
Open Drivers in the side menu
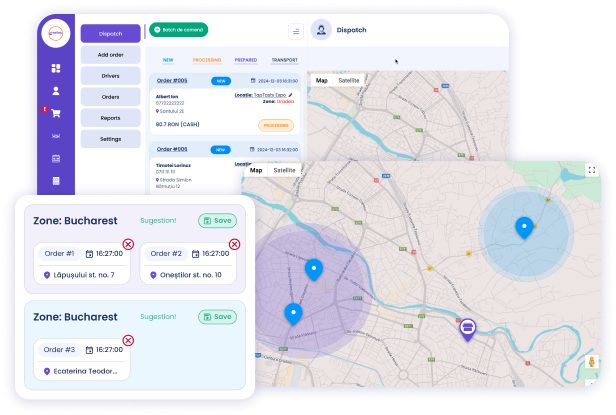coord(110,76)
